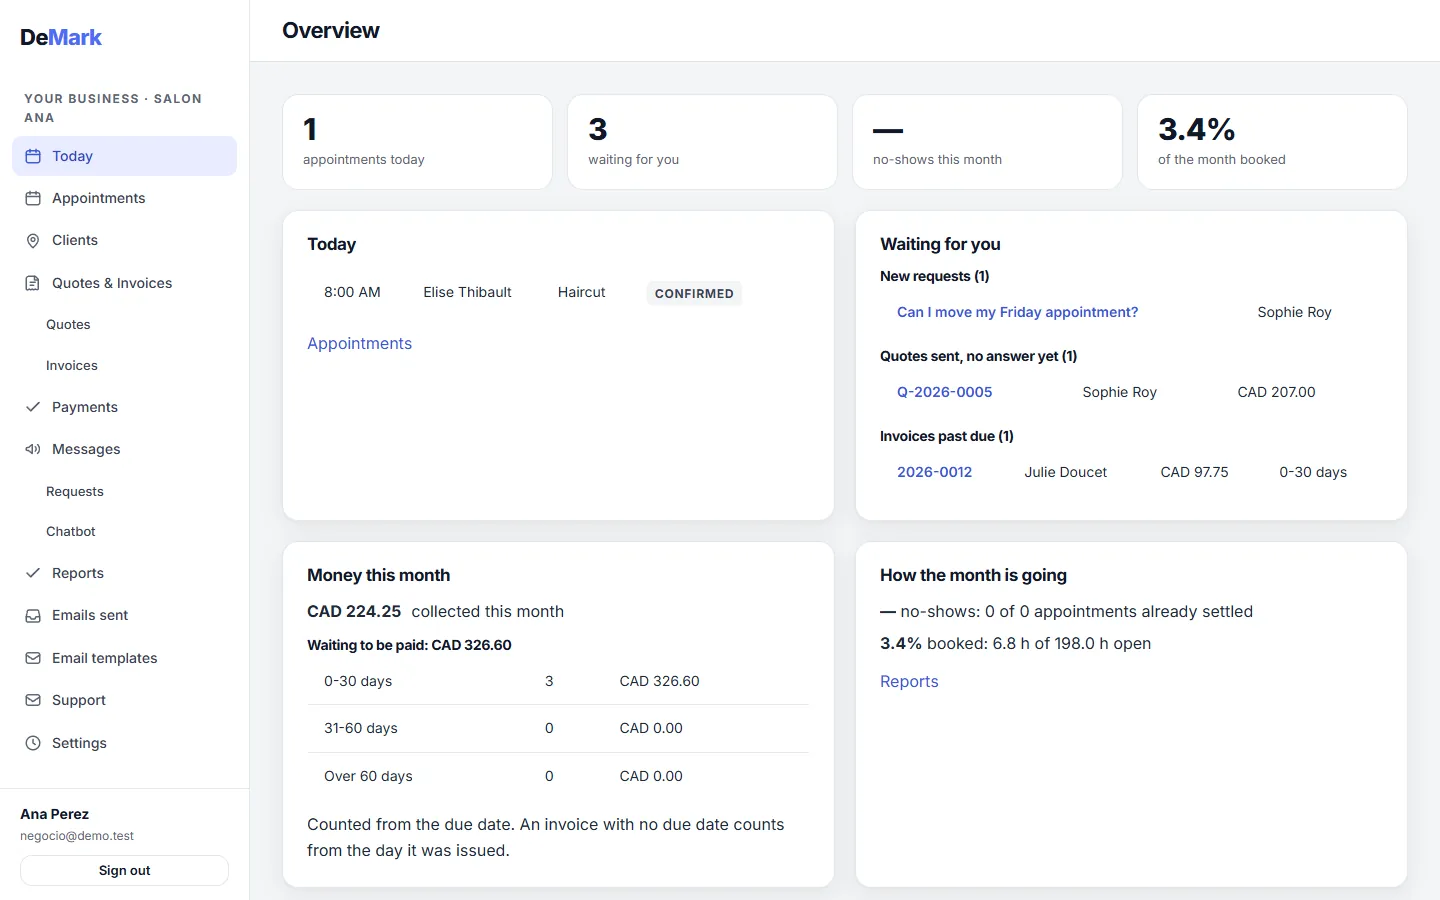Viewport: 1440px width, 900px height.
Task: Click the DeMark logo
Action: tap(61, 37)
